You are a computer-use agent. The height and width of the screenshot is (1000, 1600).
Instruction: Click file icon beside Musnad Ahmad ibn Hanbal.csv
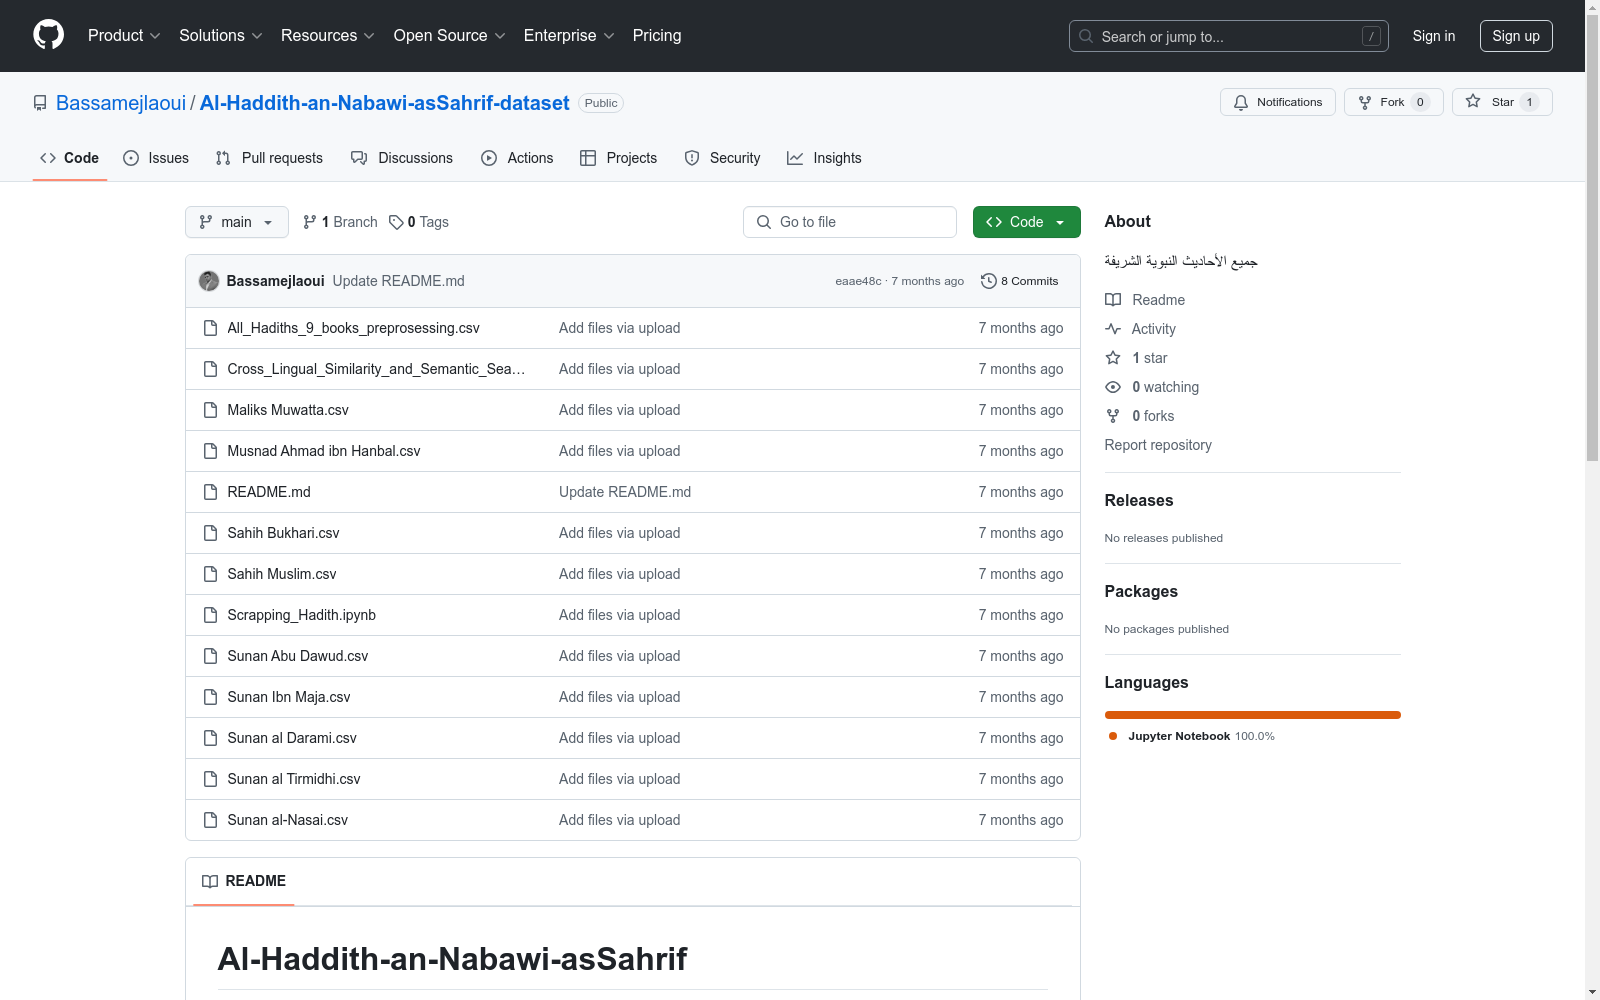[x=210, y=451]
